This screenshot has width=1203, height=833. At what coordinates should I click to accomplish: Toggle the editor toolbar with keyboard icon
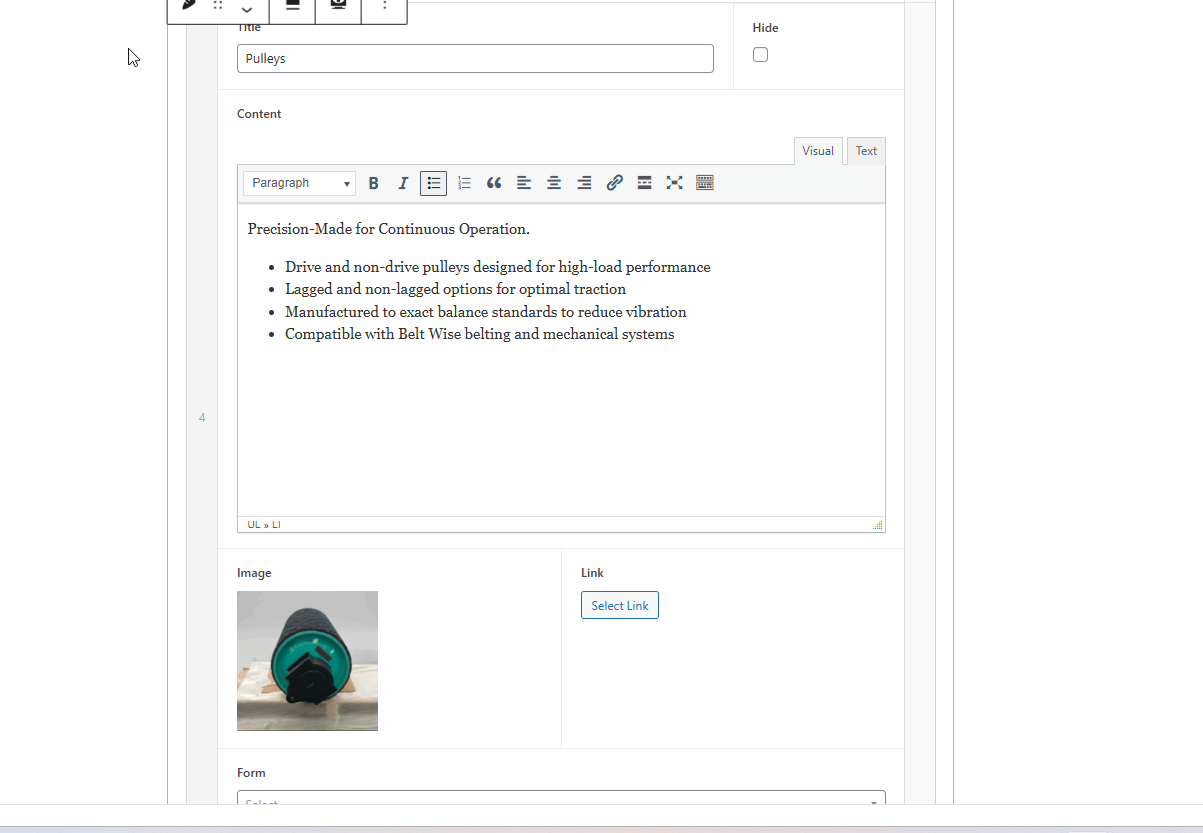705,183
